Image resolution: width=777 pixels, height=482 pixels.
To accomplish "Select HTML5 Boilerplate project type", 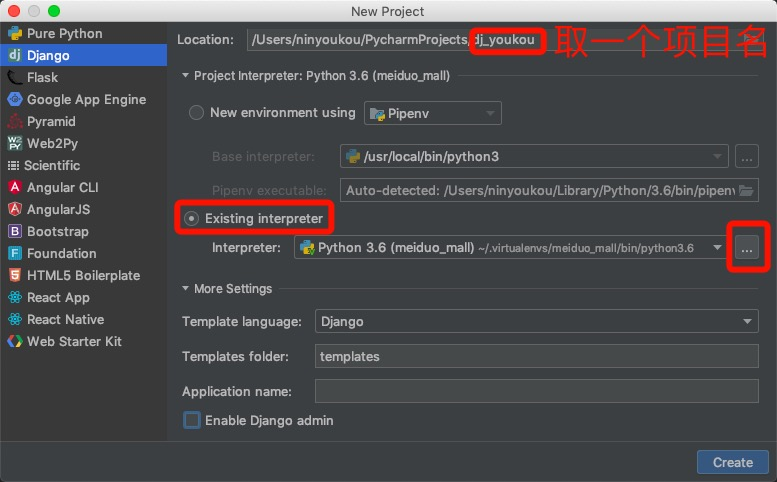I will click(x=83, y=275).
